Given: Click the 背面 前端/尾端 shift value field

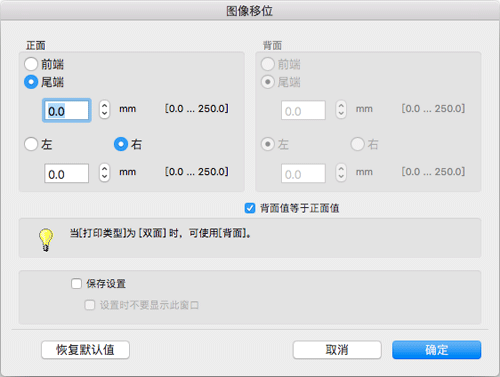Looking at the screenshot, I should click(x=303, y=110).
